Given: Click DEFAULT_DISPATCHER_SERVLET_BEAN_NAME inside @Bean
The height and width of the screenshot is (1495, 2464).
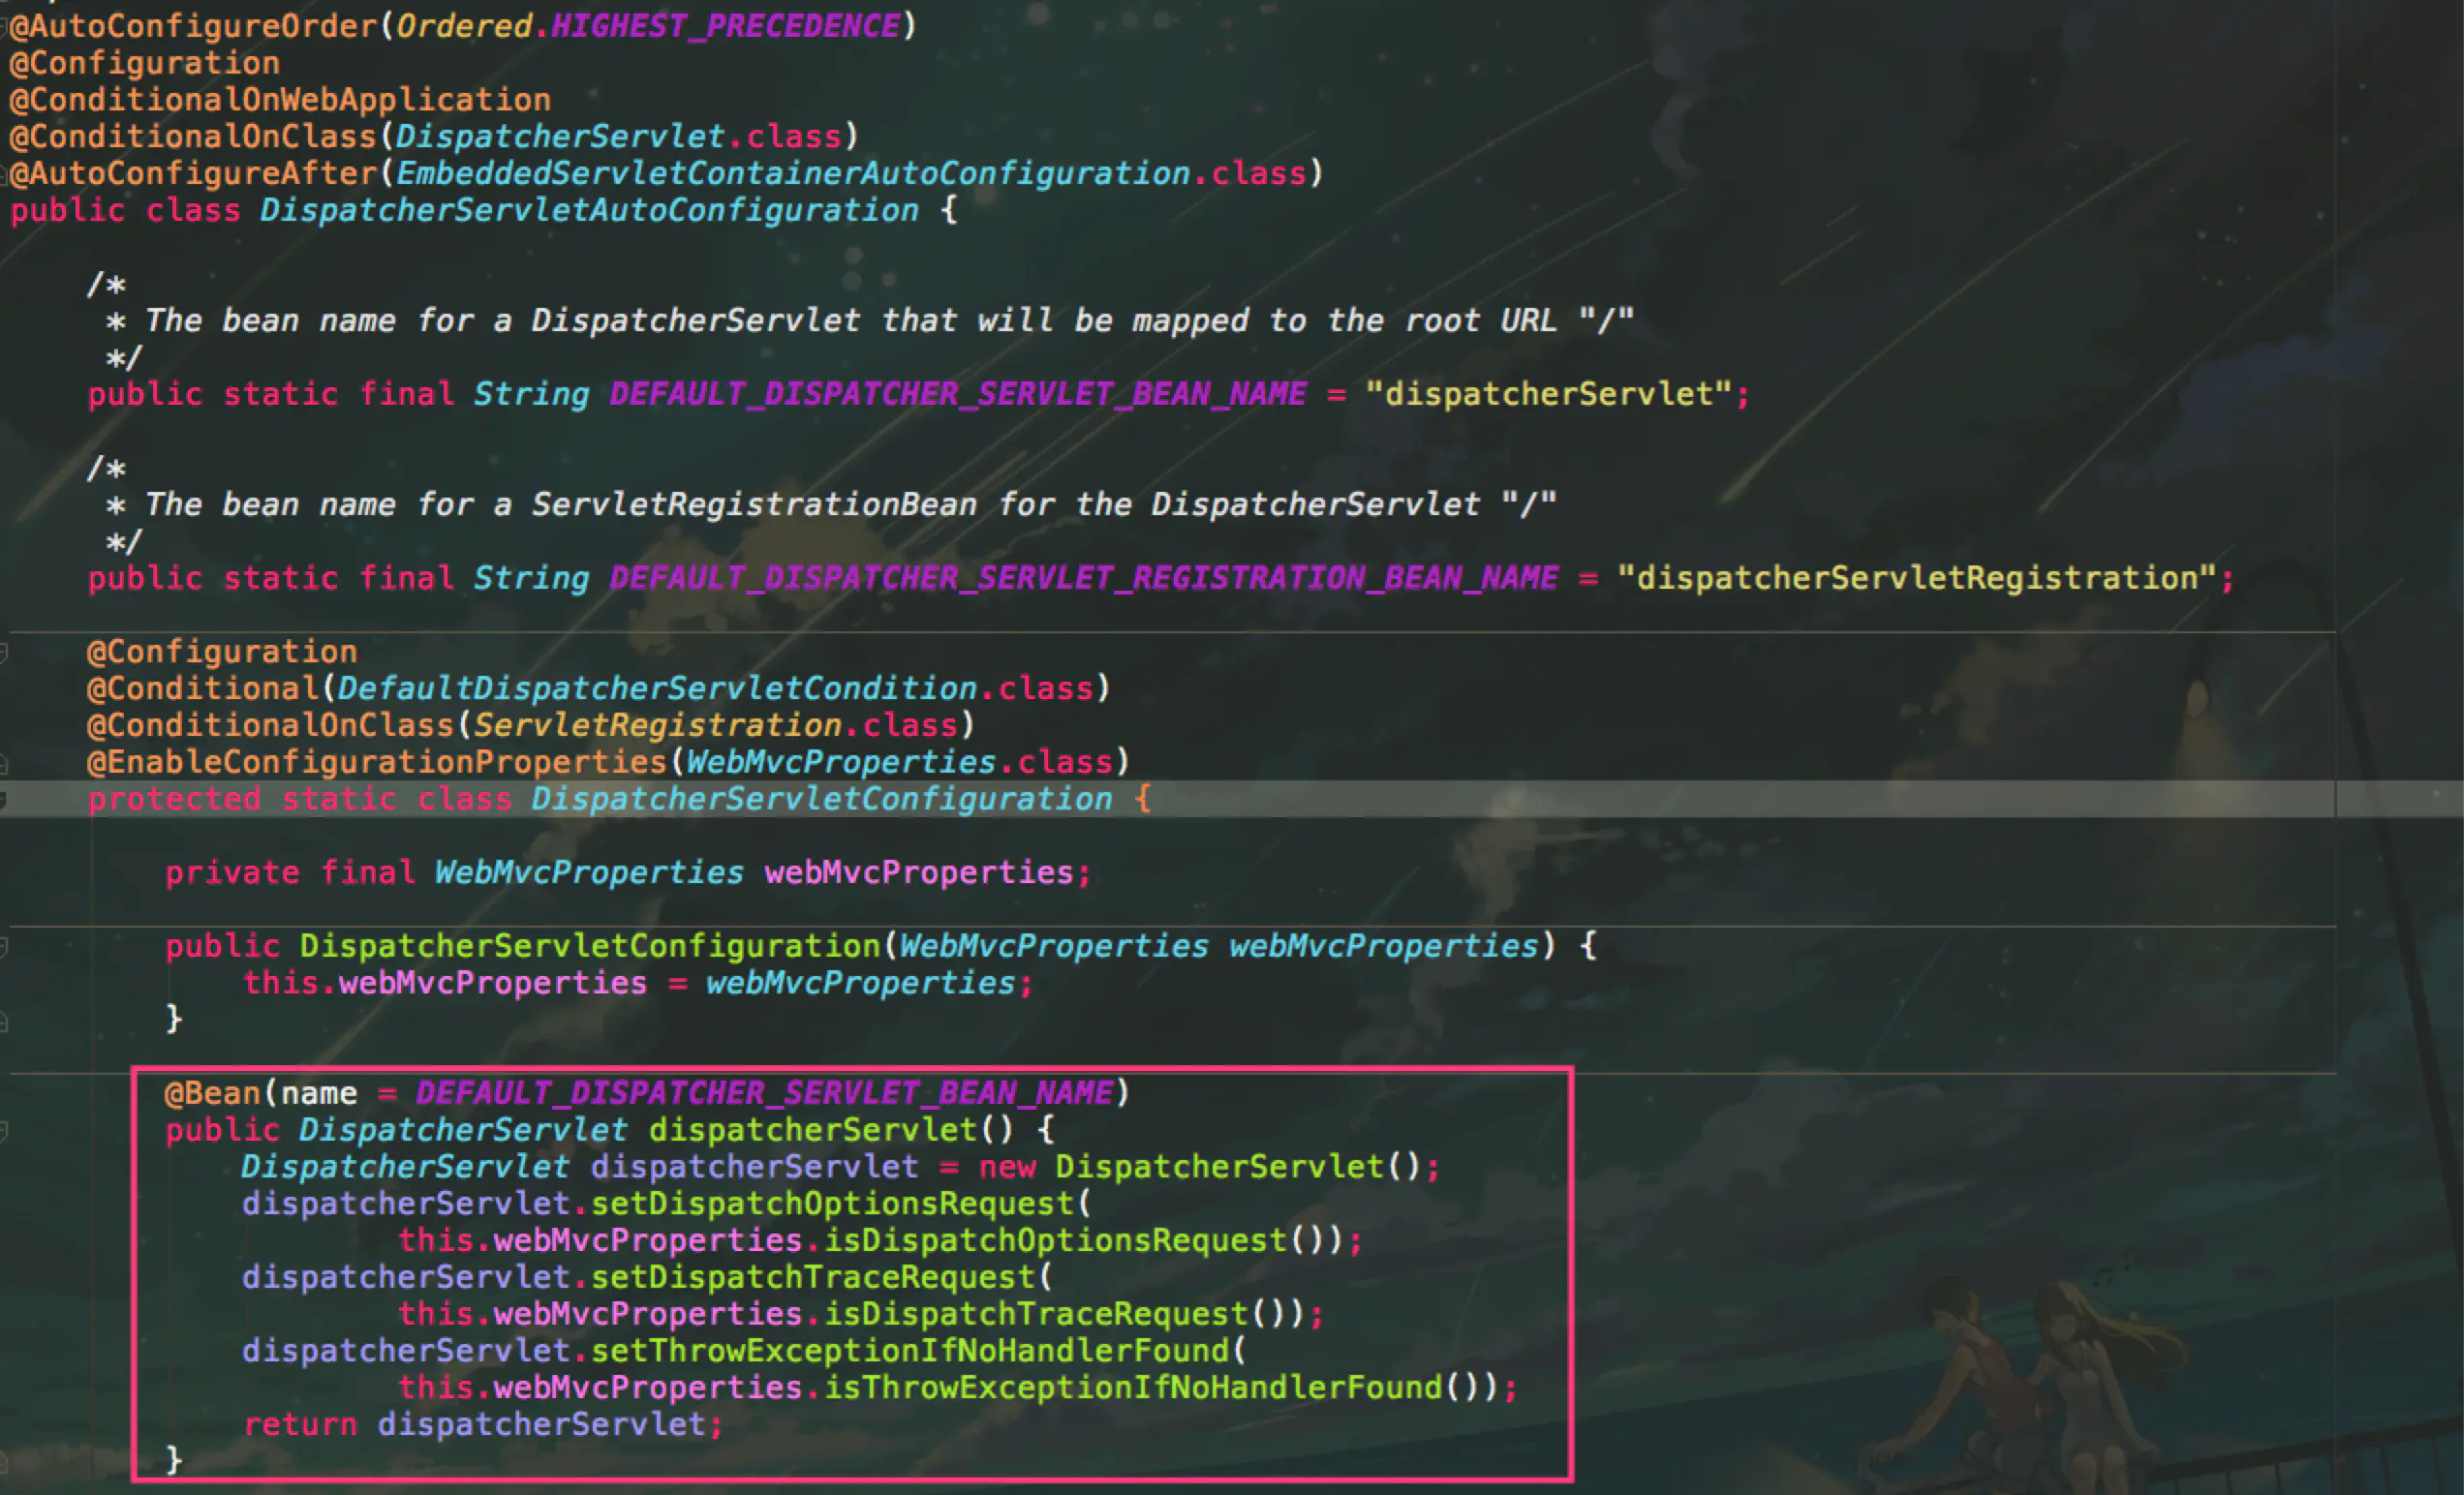Looking at the screenshot, I should point(764,1093).
